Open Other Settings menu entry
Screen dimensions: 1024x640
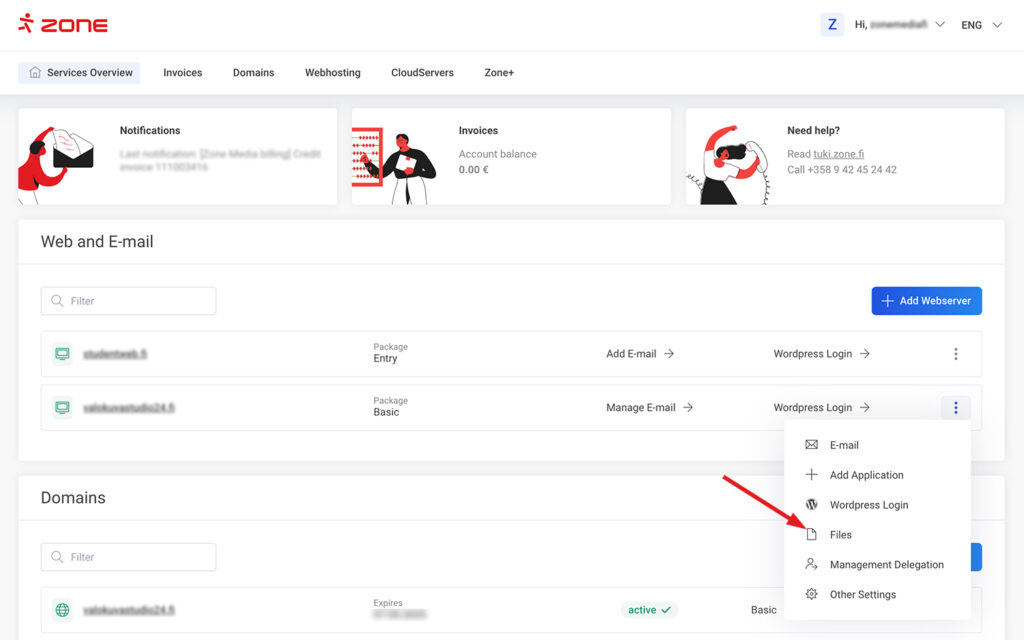(x=862, y=595)
